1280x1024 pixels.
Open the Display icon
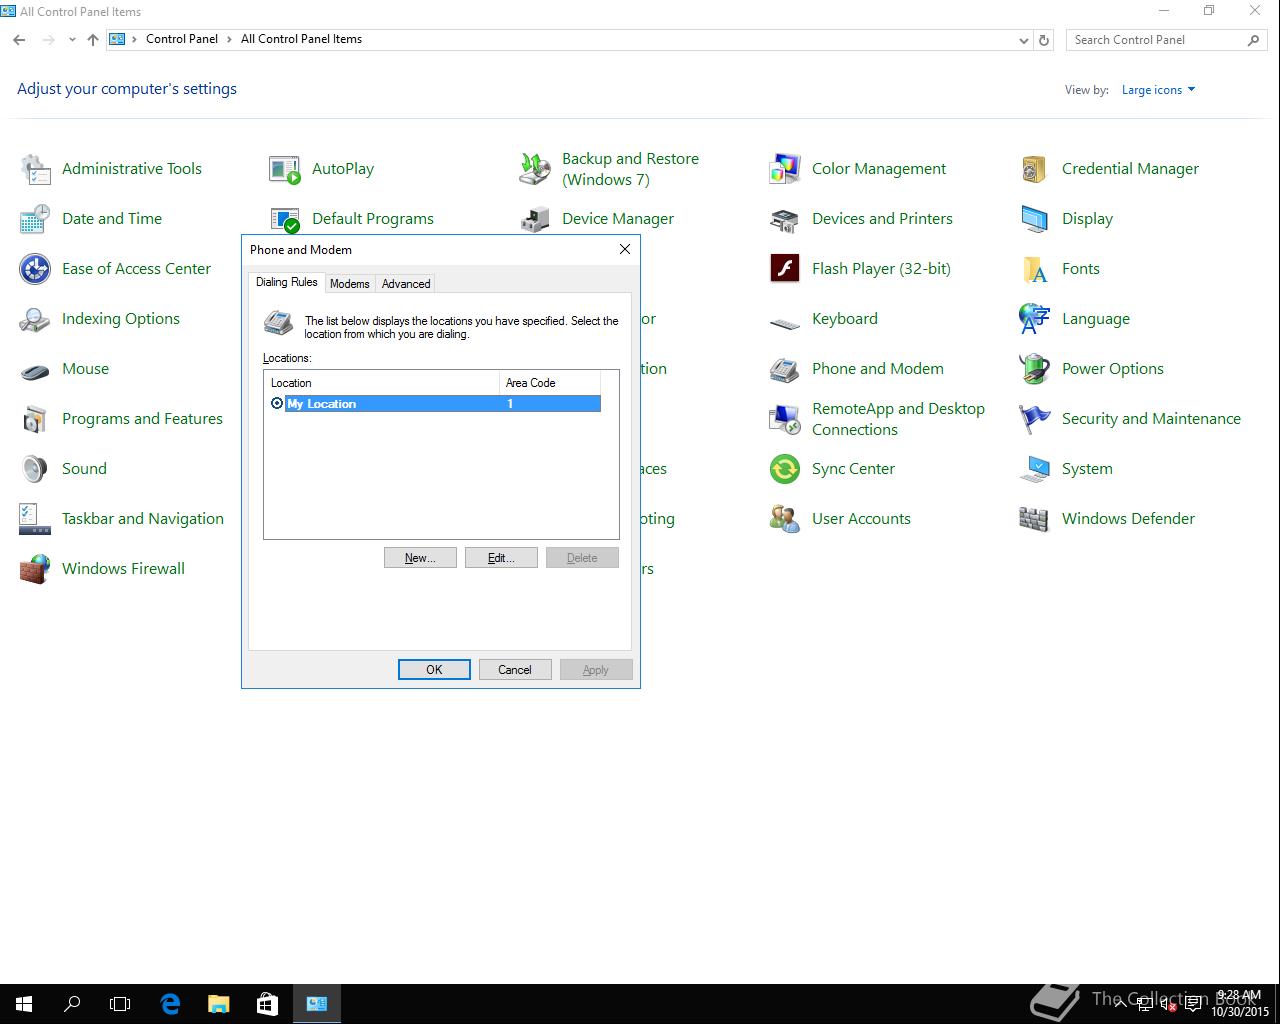(x=1035, y=219)
